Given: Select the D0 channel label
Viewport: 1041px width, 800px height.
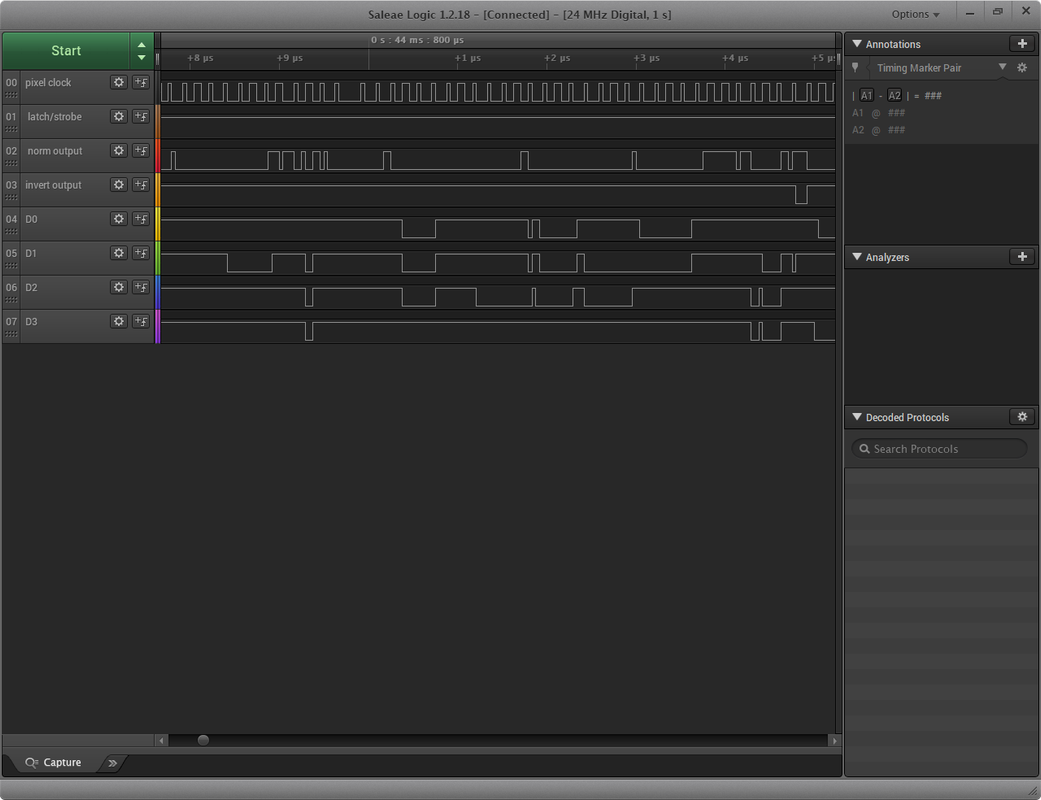Looking at the screenshot, I should coord(31,219).
